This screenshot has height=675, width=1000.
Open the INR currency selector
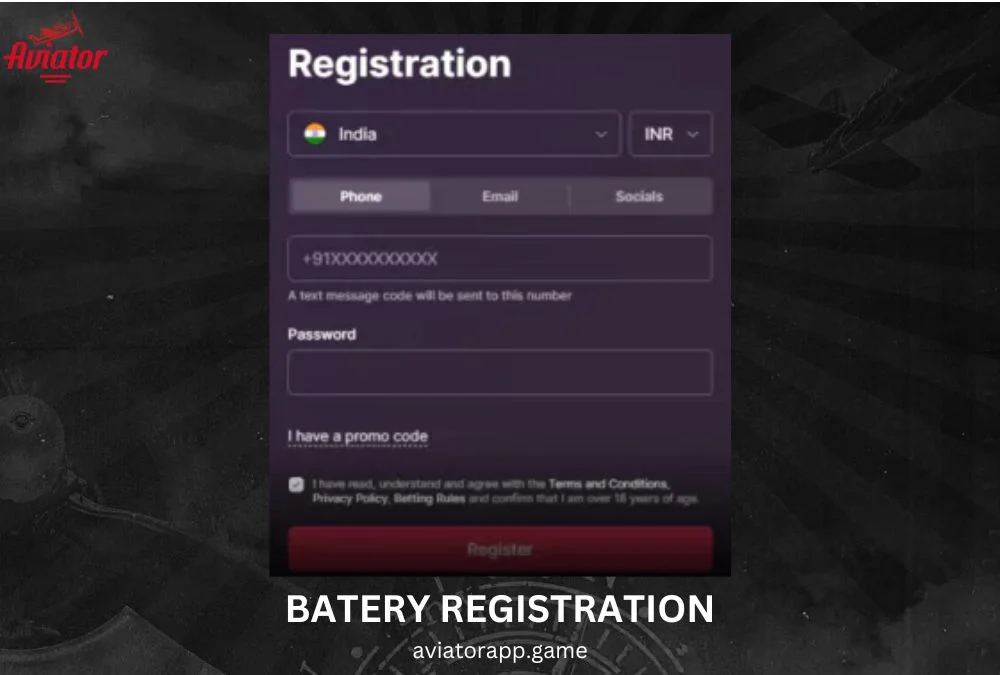pyautogui.click(x=670, y=134)
